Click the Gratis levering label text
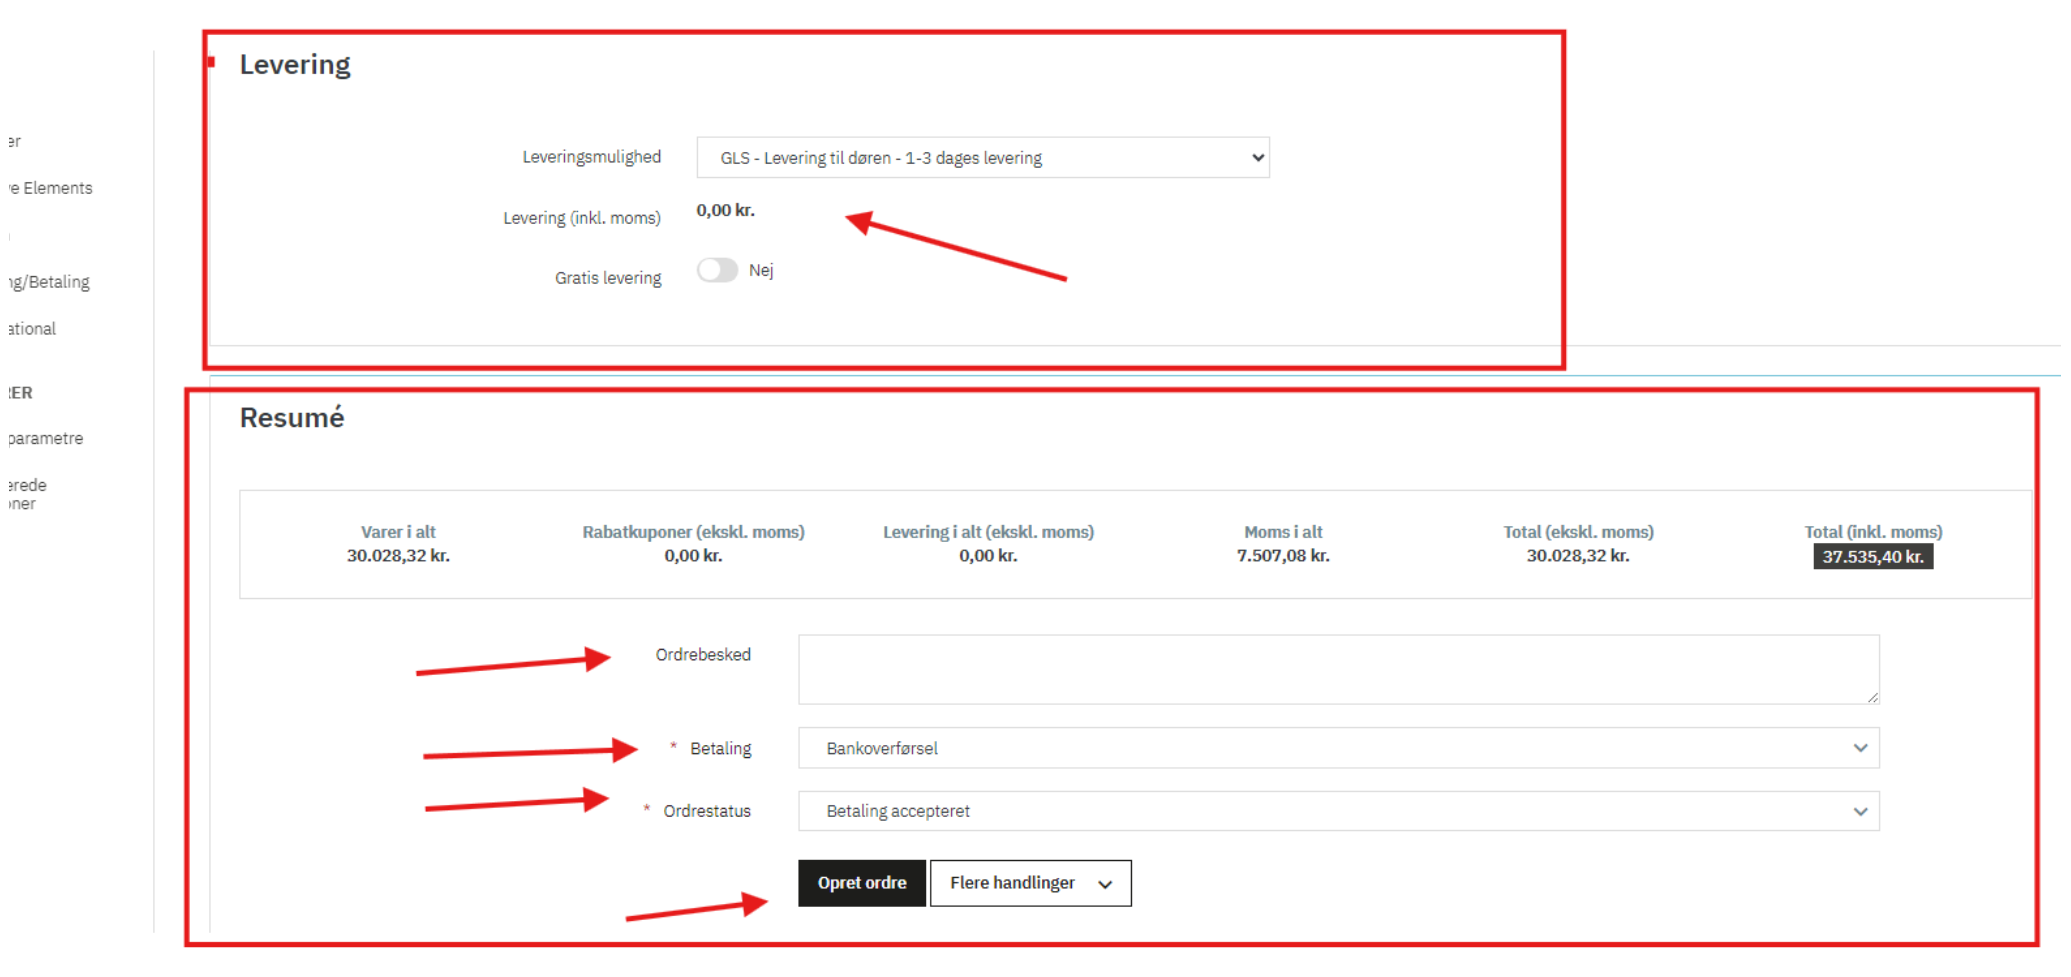Screen dimensions: 2071x977 (x=608, y=278)
